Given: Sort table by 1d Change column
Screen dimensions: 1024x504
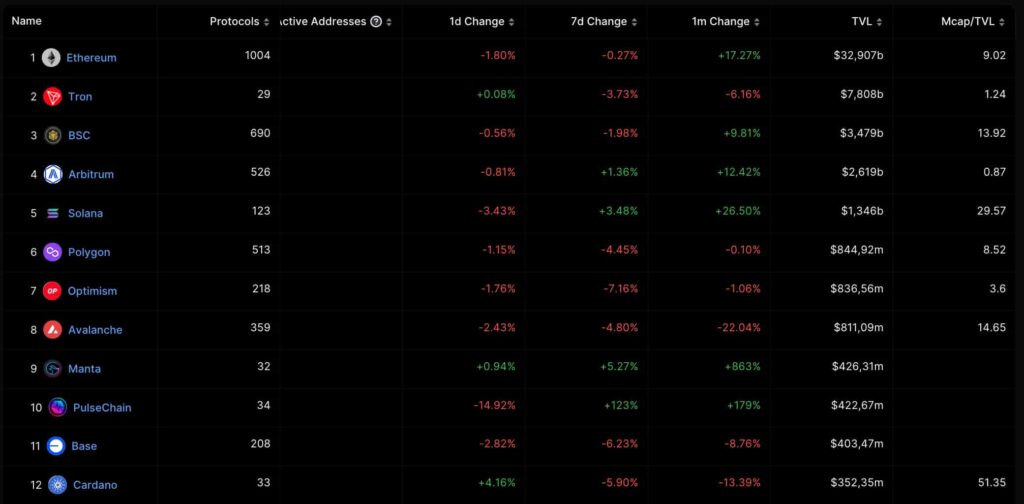Looking at the screenshot, I should pyautogui.click(x=482, y=22).
